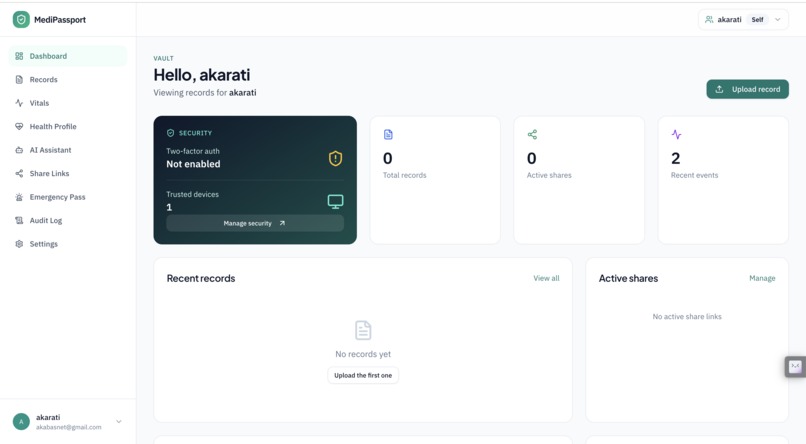Click the Share Links icon in sidebar
The image size is (806, 444).
click(x=19, y=173)
